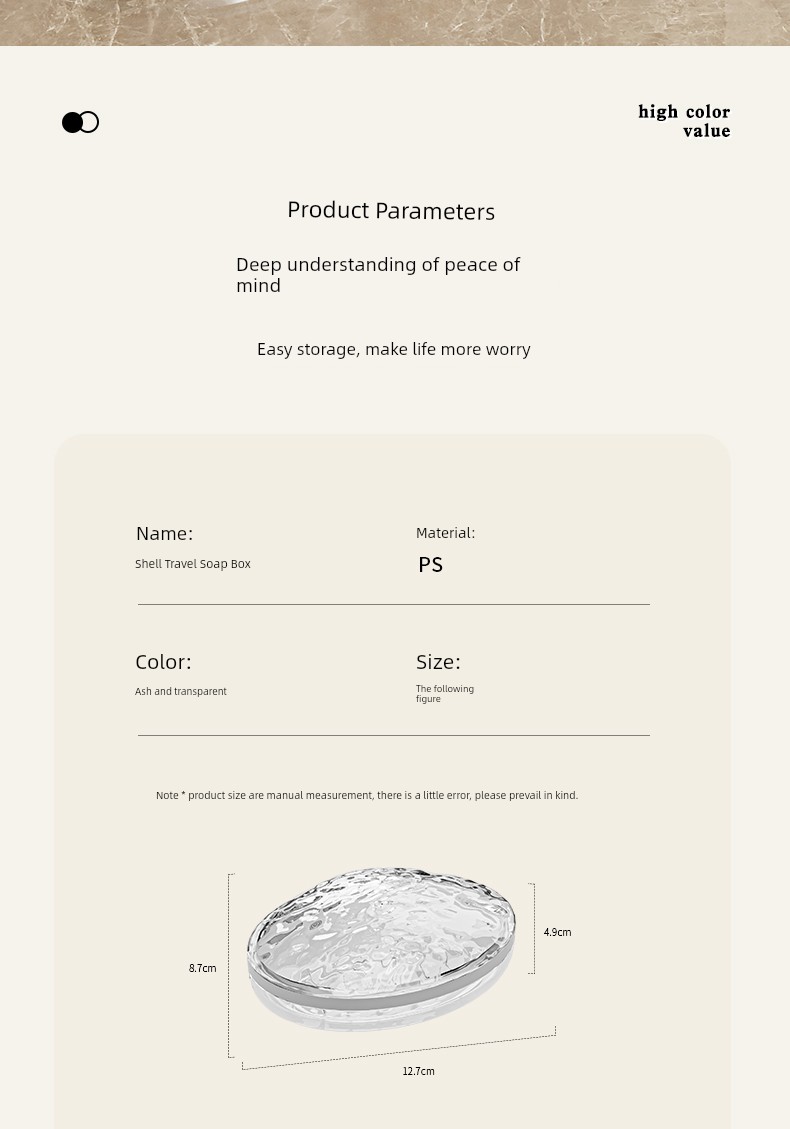Click the divider line below Name row
The image size is (790, 1129).
pos(394,605)
